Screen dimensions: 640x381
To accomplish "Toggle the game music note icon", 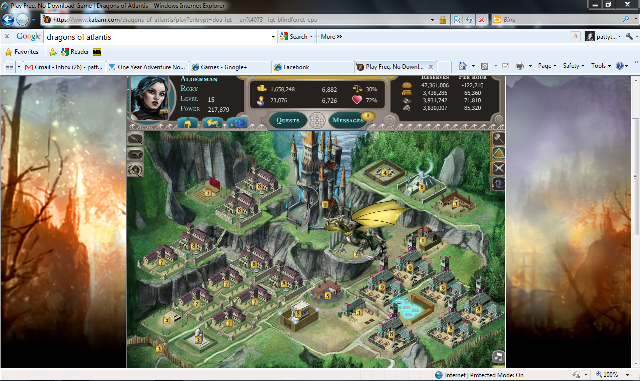I will [x=498, y=357].
